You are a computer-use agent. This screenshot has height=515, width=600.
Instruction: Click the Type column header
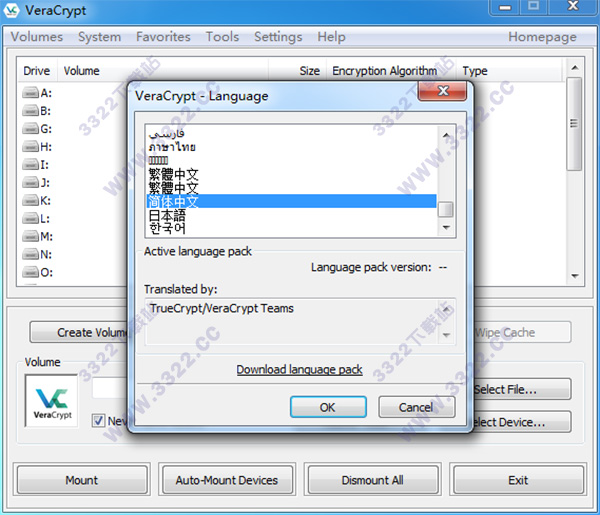pyautogui.click(x=510, y=71)
